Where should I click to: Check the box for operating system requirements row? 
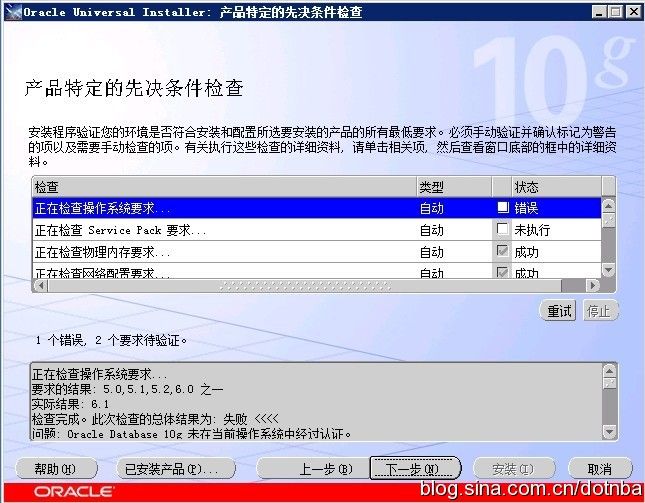pos(503,208)
